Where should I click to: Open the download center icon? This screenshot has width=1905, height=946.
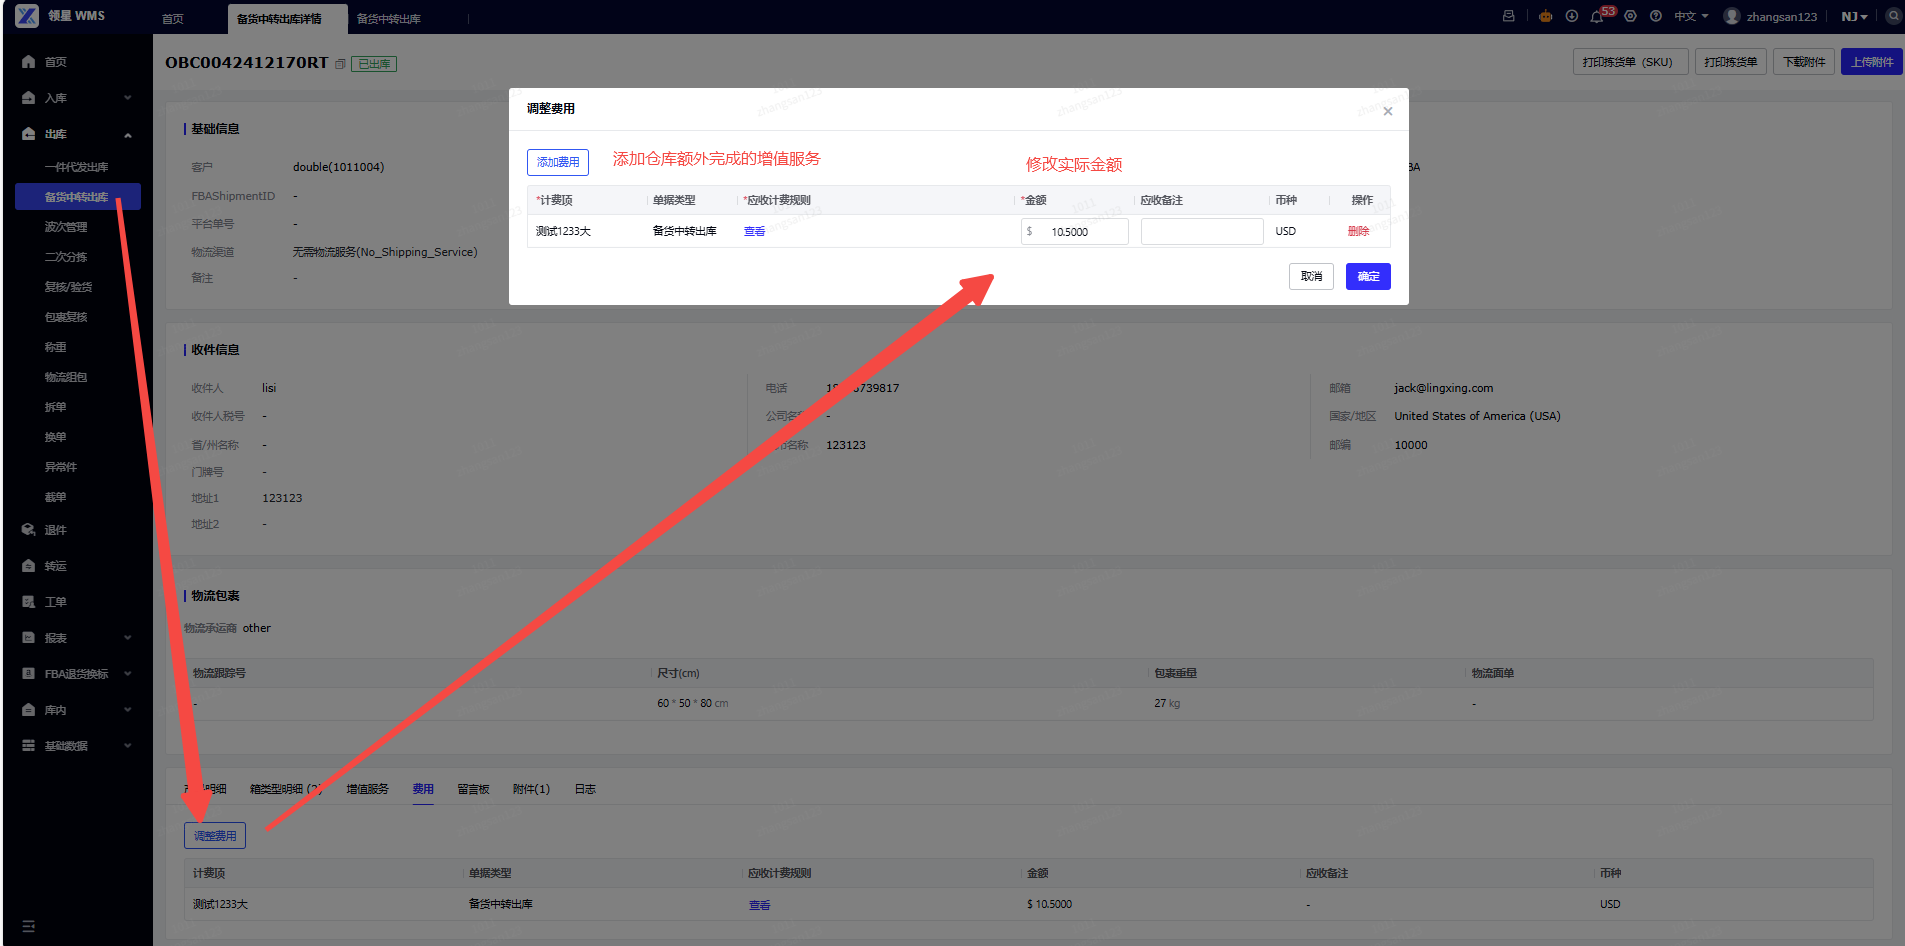pos(1571,16)
